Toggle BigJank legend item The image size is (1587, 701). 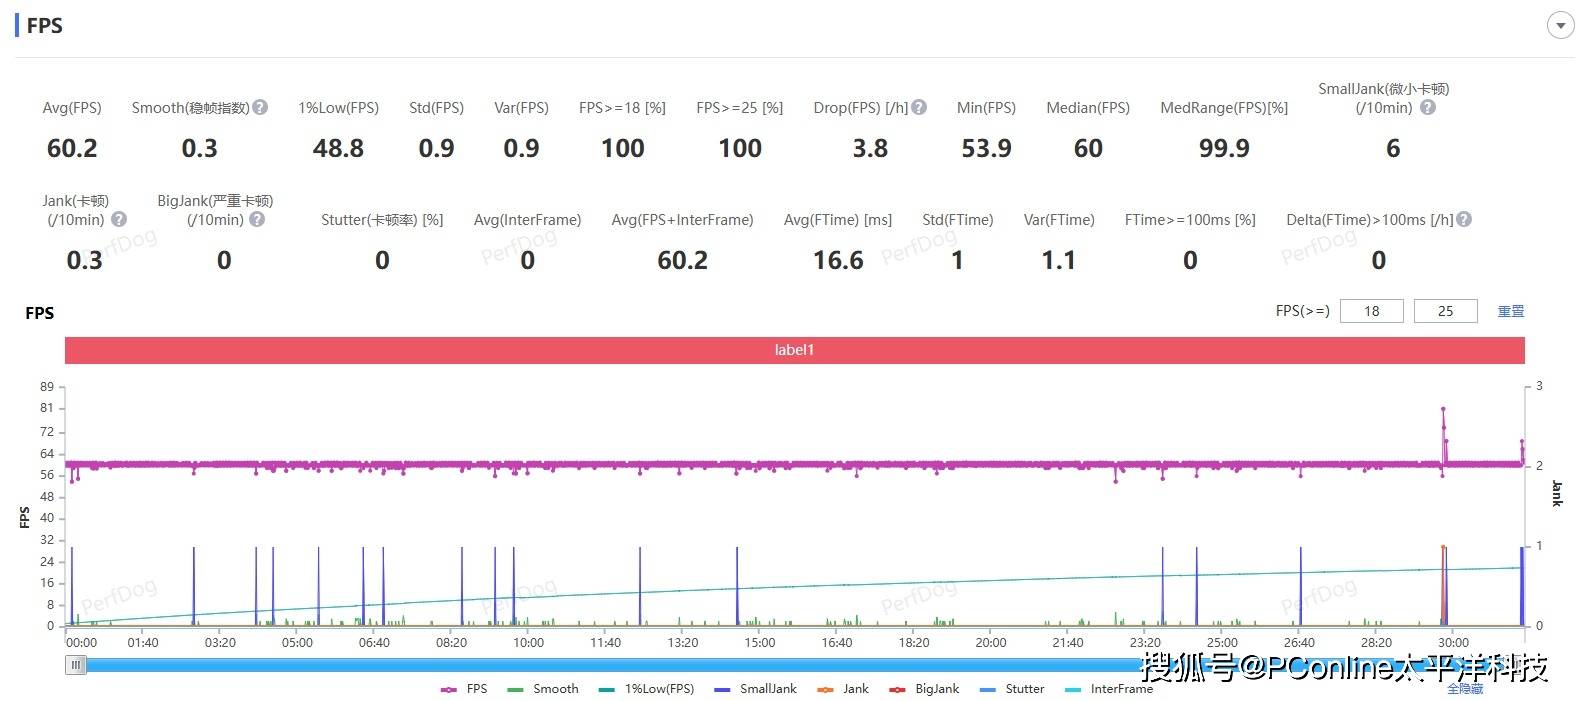(x=925, y=689)
